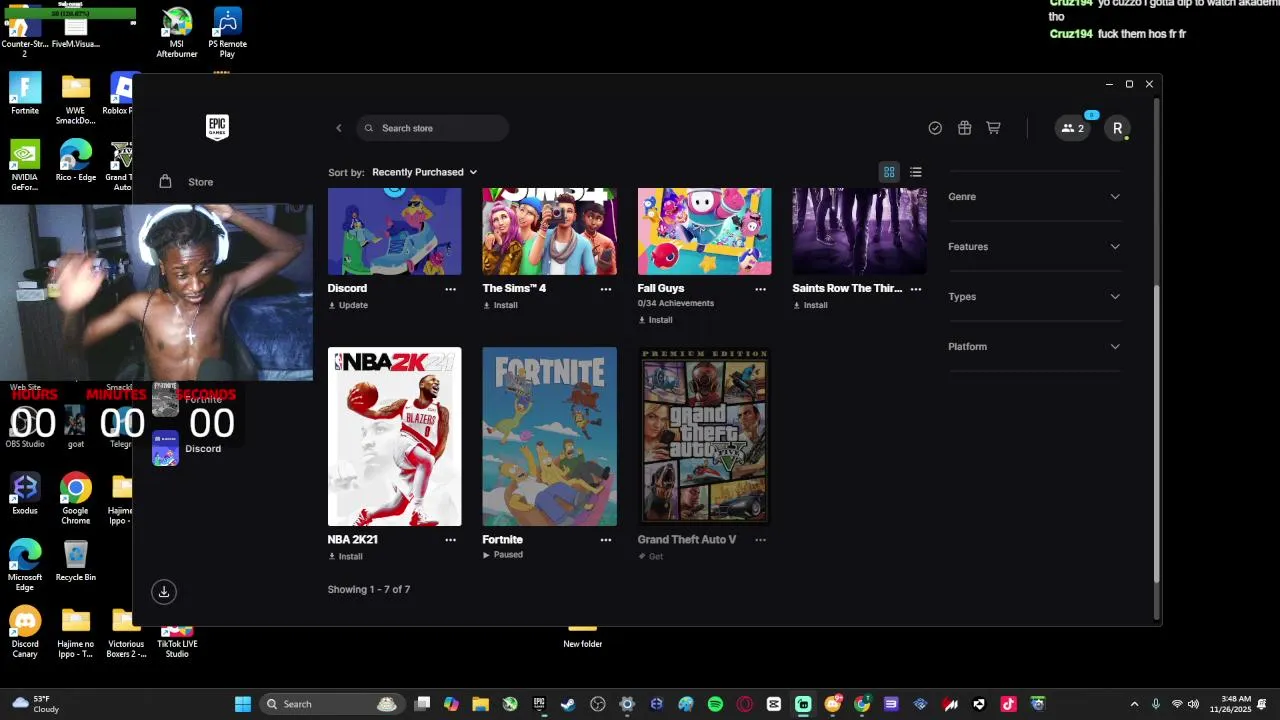Viewport: 1280px width, 720px height.
Task: Open NVIDIA GeForce desktop shortcut
Action: pyautogui.click(x=25, y=166)
